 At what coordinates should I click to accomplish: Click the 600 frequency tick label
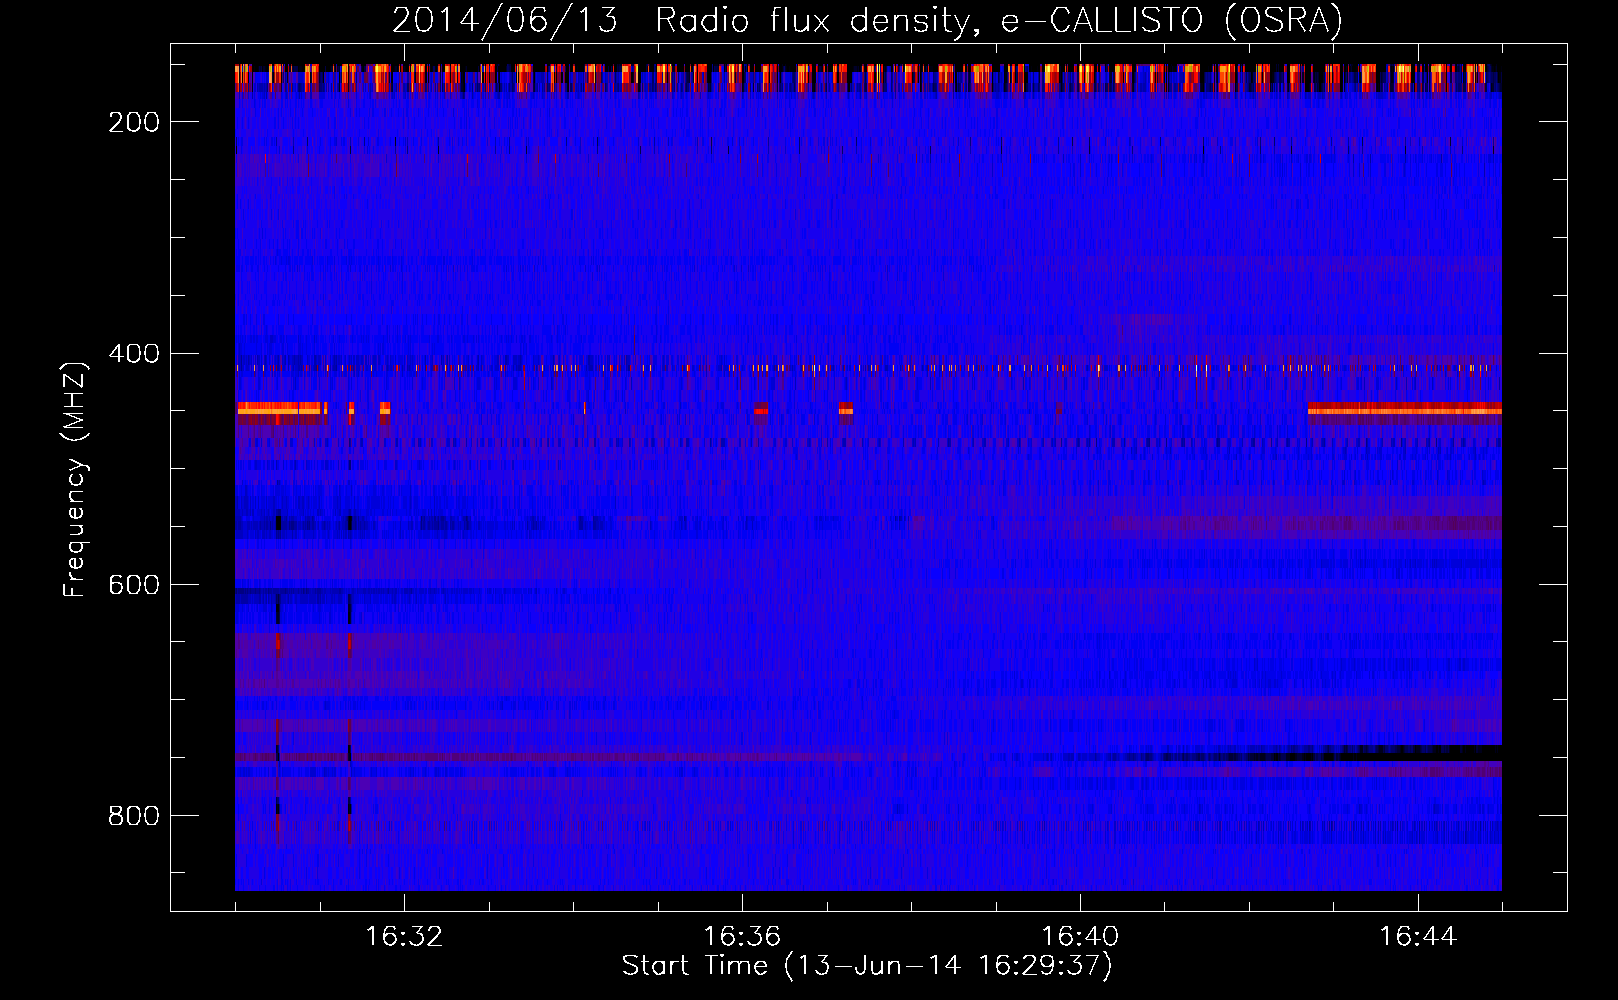coord(134,585)
